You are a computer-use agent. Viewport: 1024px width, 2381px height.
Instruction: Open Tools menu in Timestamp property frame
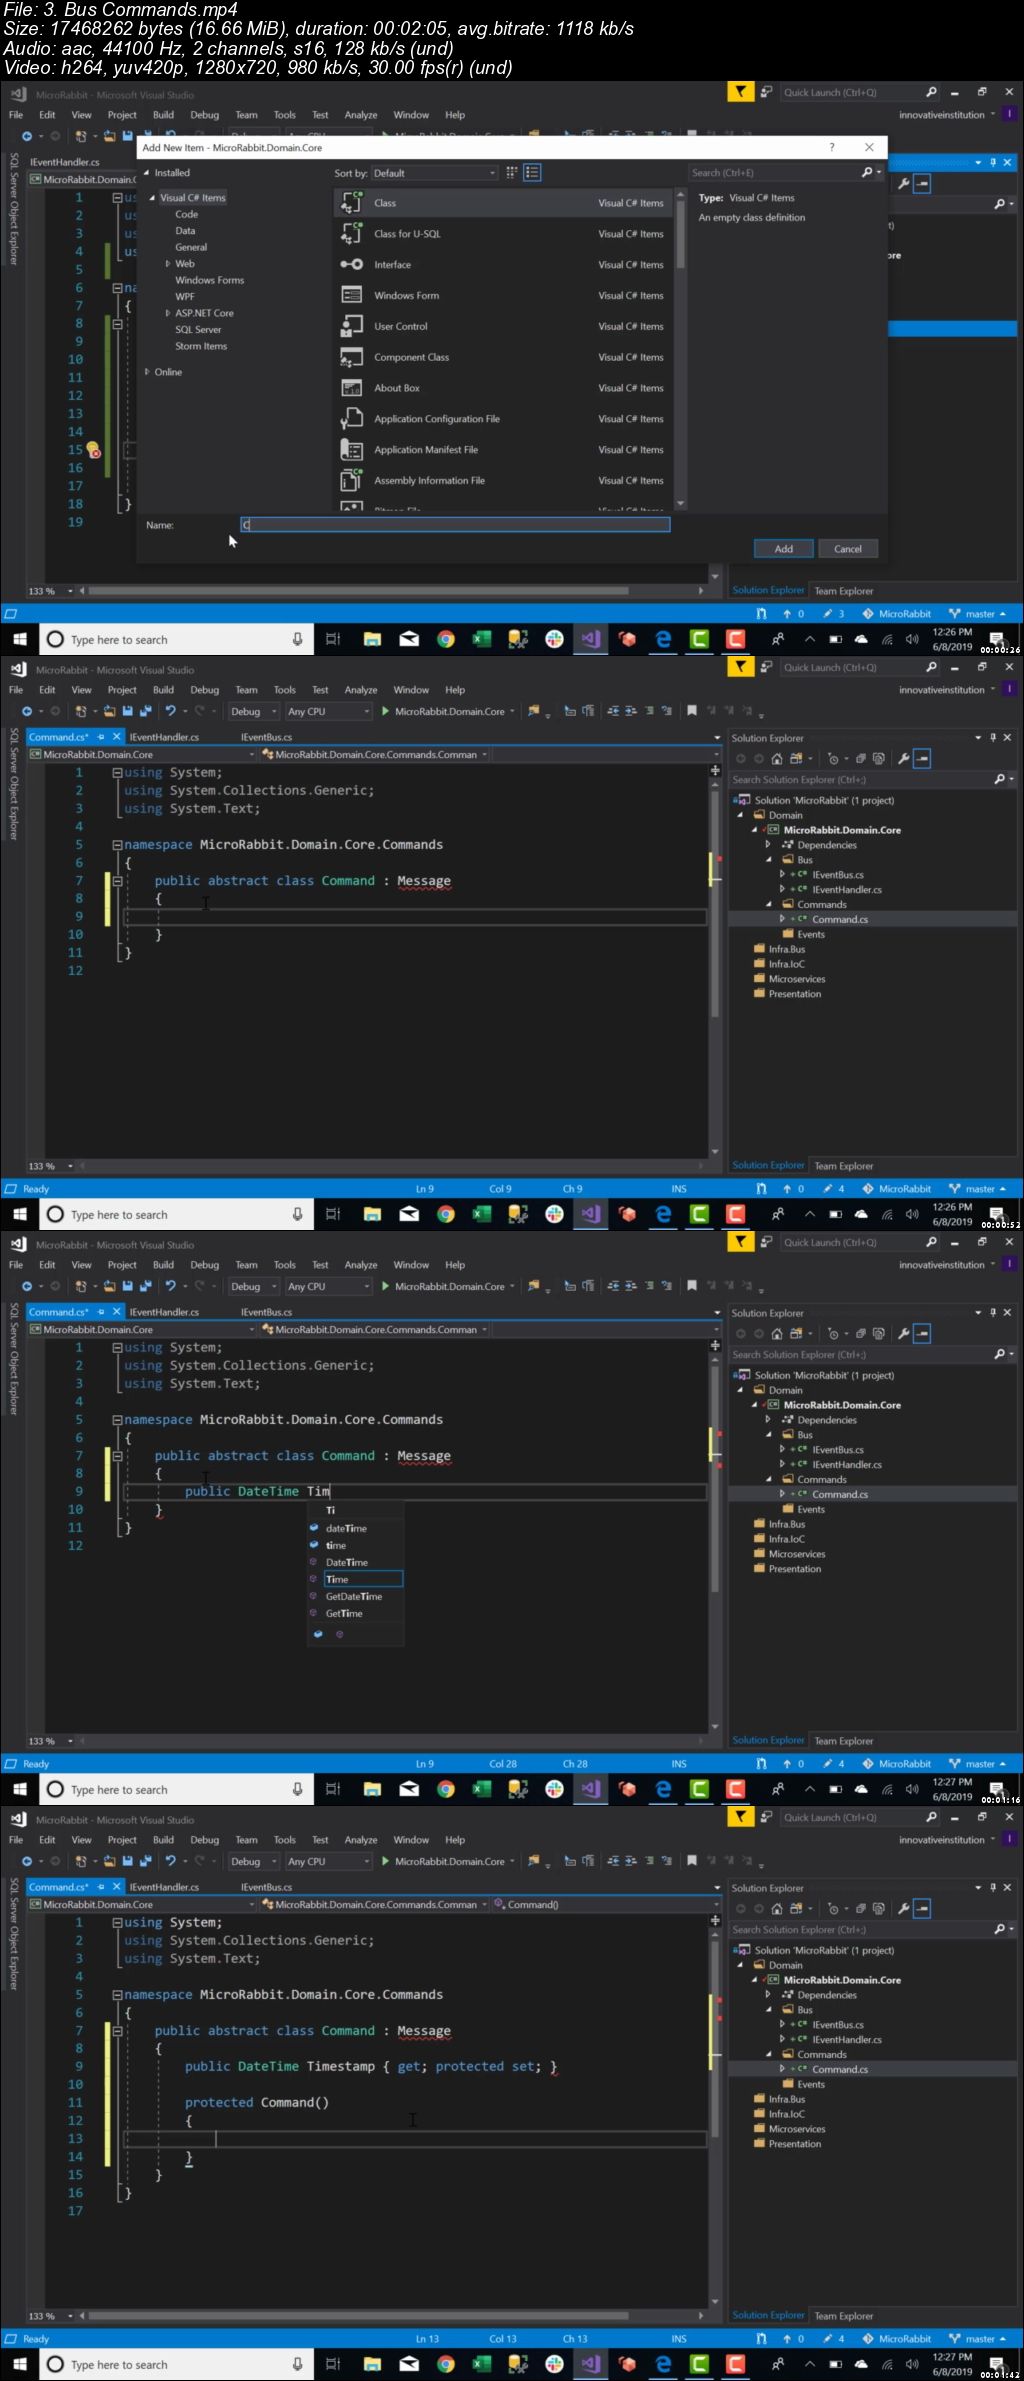[x=285, y=1840]
